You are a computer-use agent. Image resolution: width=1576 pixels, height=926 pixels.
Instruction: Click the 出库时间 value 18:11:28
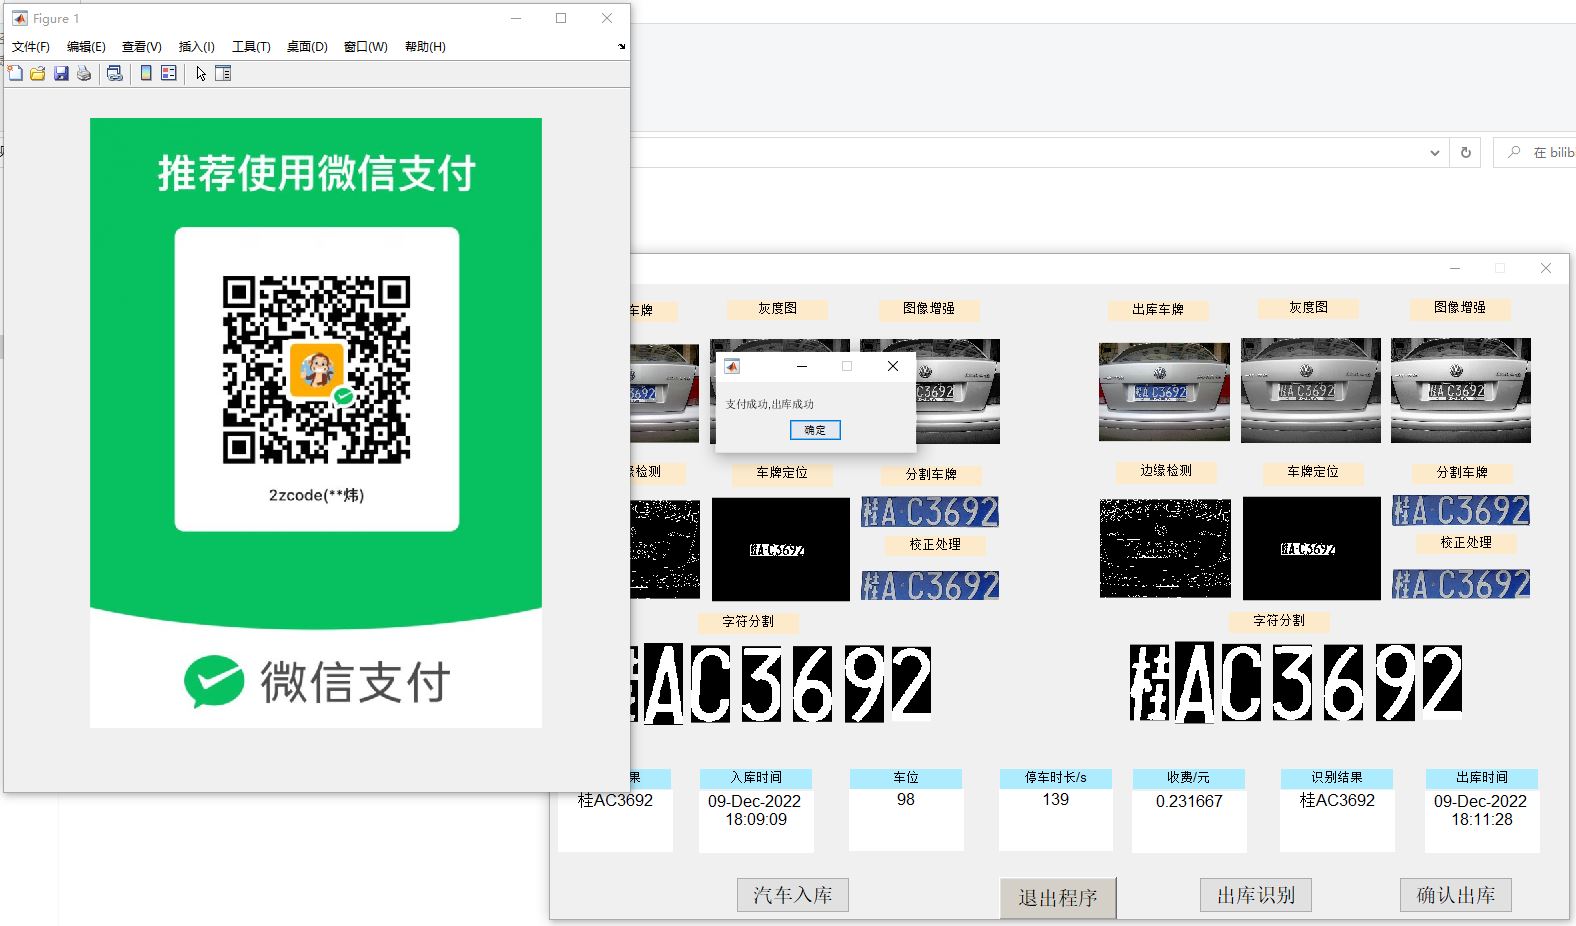[x=1482, y=819]
